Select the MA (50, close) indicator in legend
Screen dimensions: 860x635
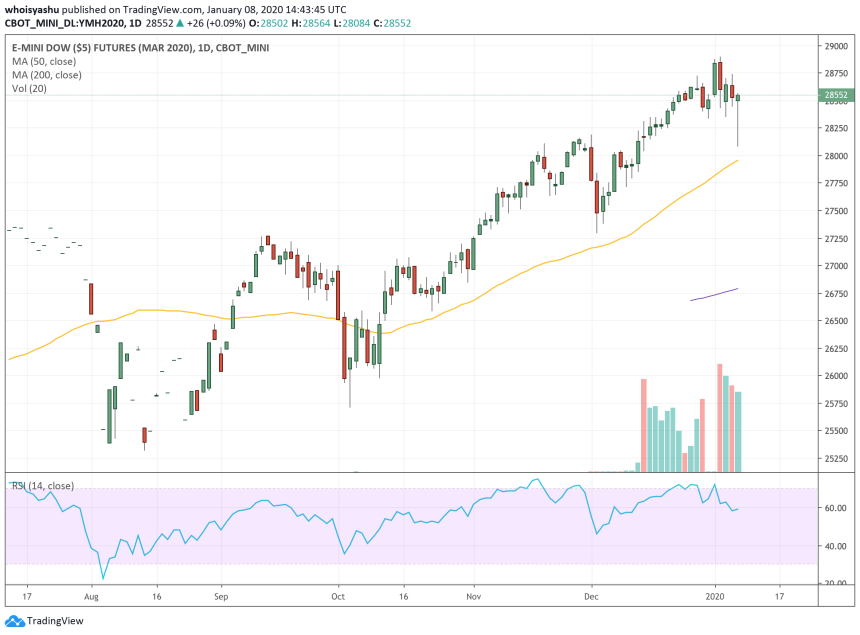[x=45, y=60]
